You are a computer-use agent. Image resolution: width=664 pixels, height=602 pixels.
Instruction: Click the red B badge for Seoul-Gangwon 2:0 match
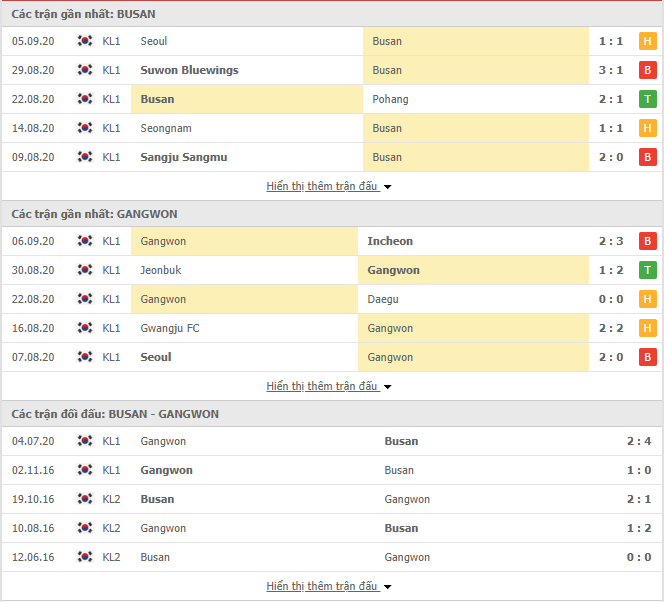point(647,357)
